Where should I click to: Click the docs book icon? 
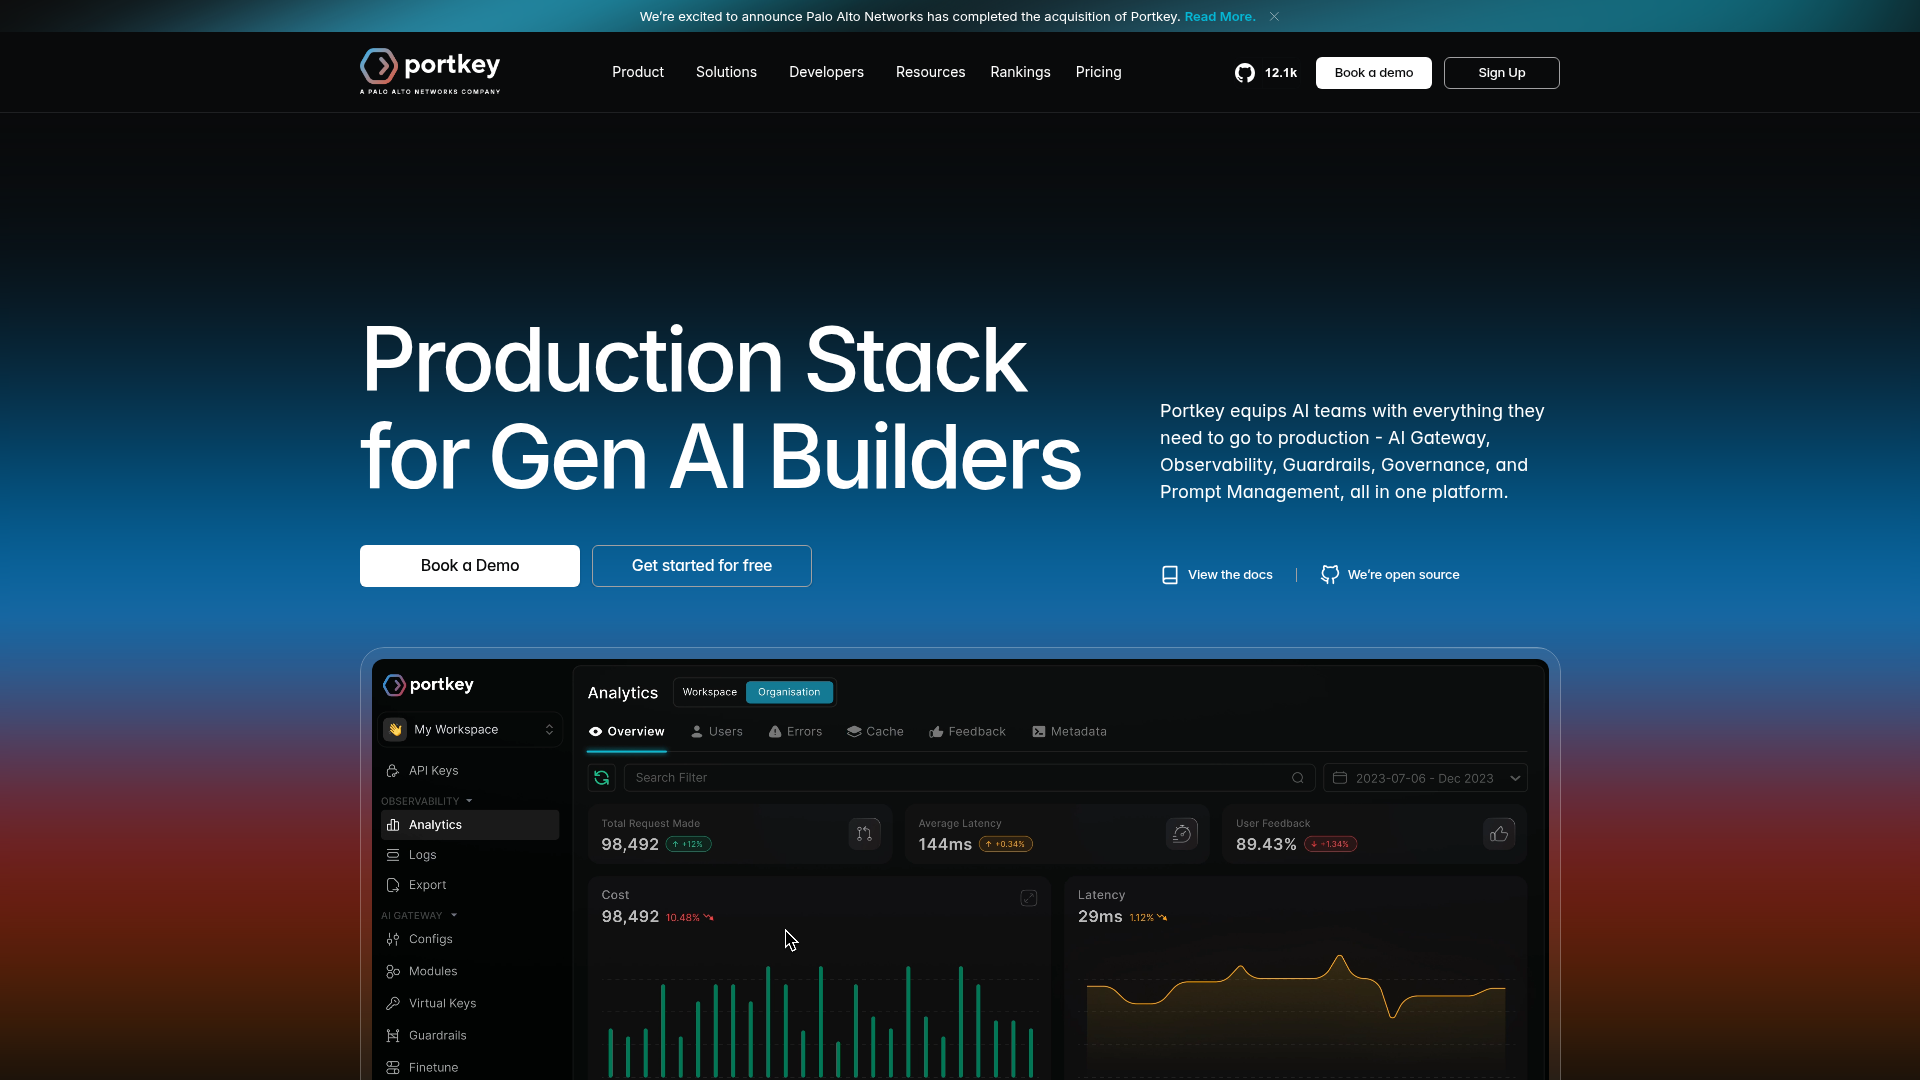[1169, 575]
